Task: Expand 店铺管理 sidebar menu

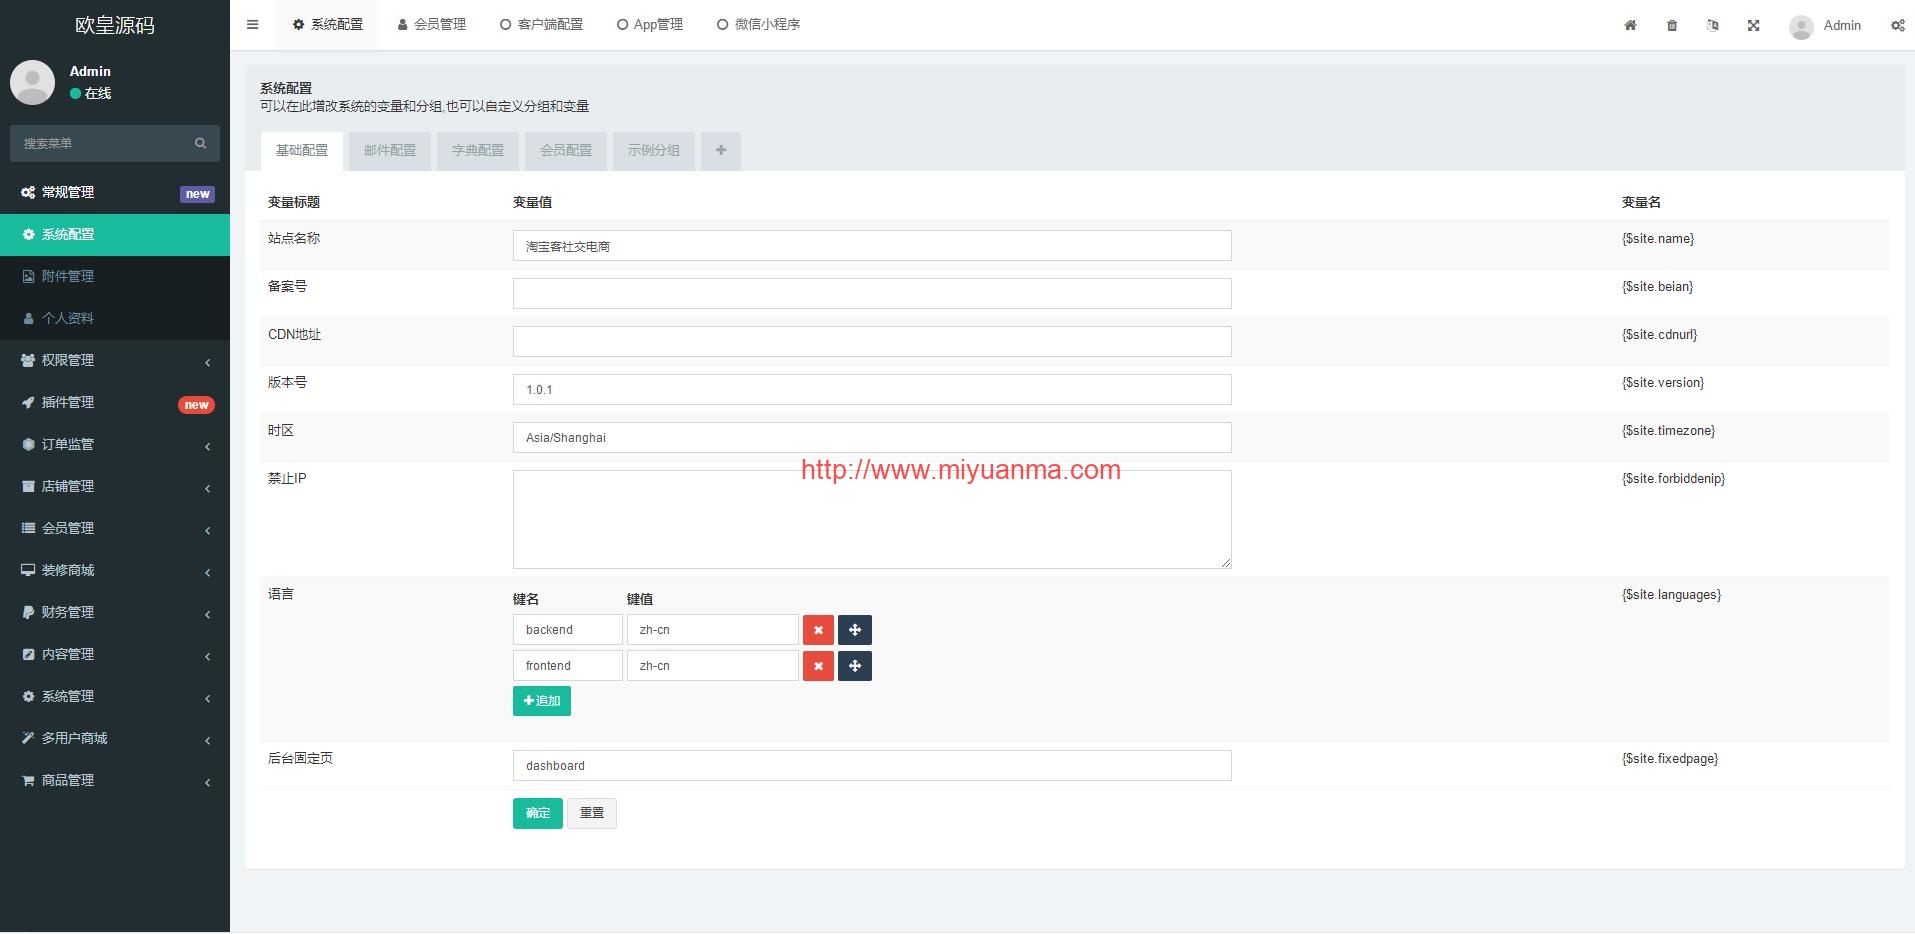Action: (115, 487)
